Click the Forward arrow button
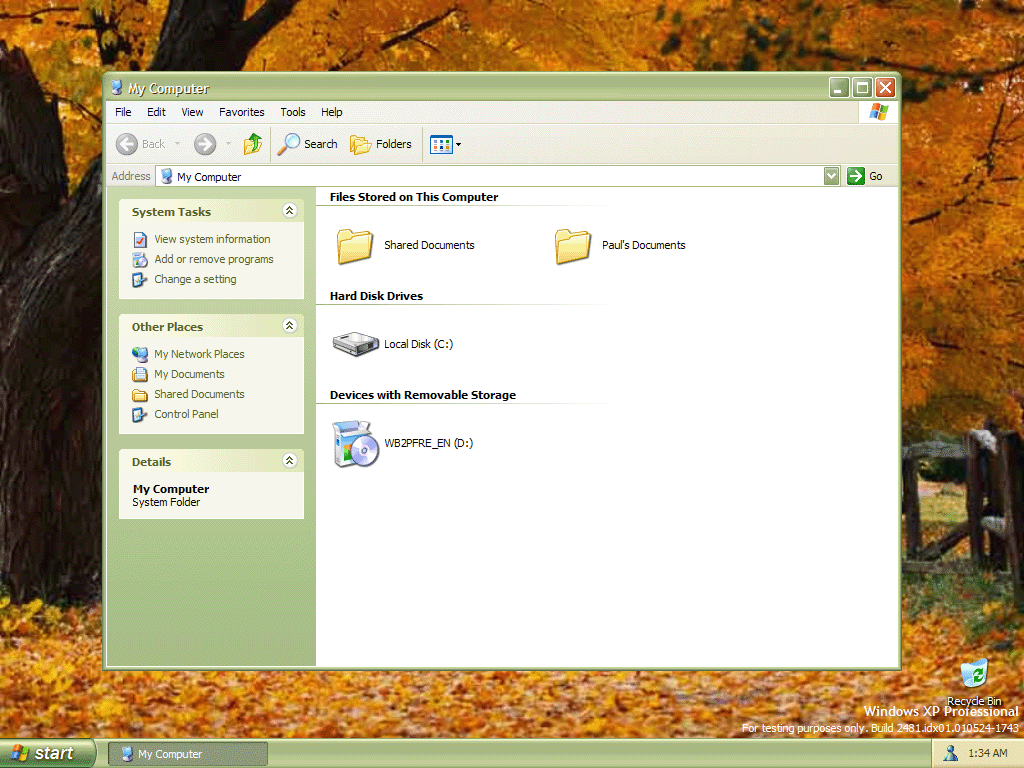Viewport: 1024px width, 768px height. point(205,144)
